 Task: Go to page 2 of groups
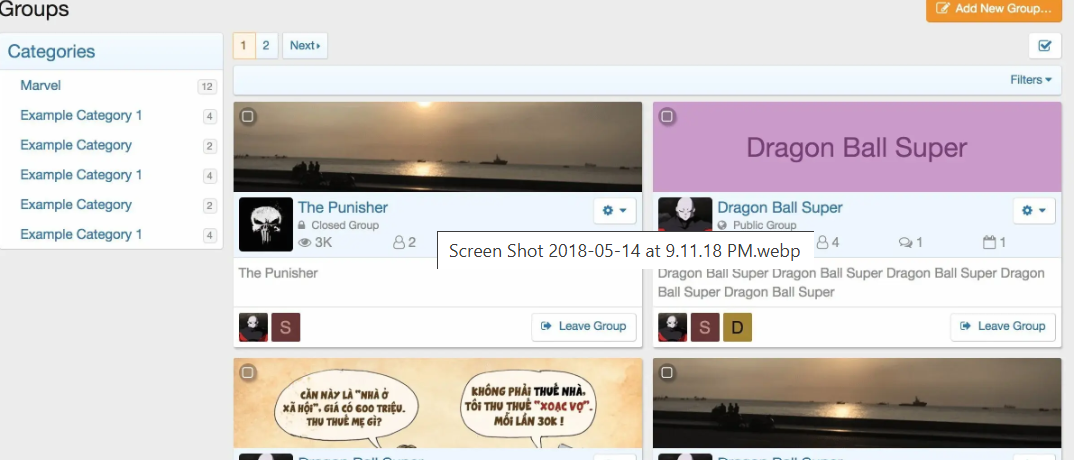tap(266, 46)
